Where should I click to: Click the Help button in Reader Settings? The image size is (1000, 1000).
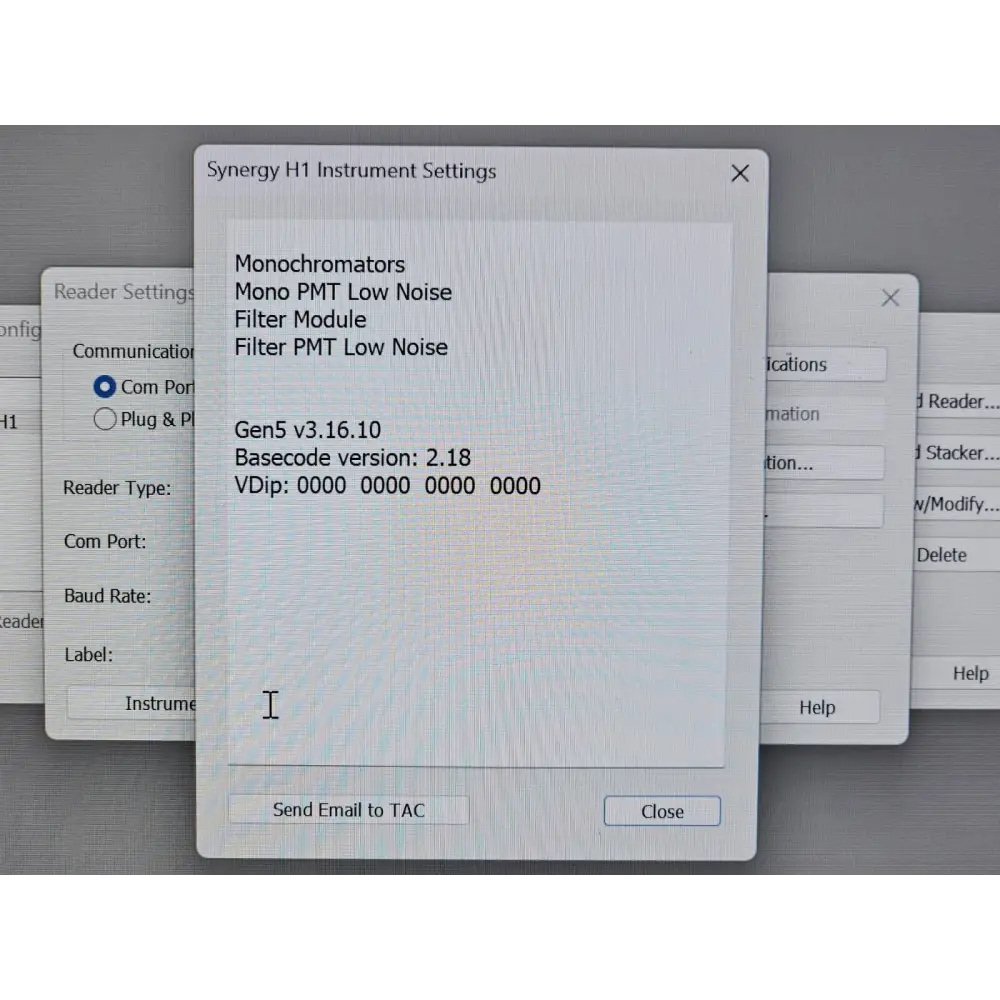(818, 707)
